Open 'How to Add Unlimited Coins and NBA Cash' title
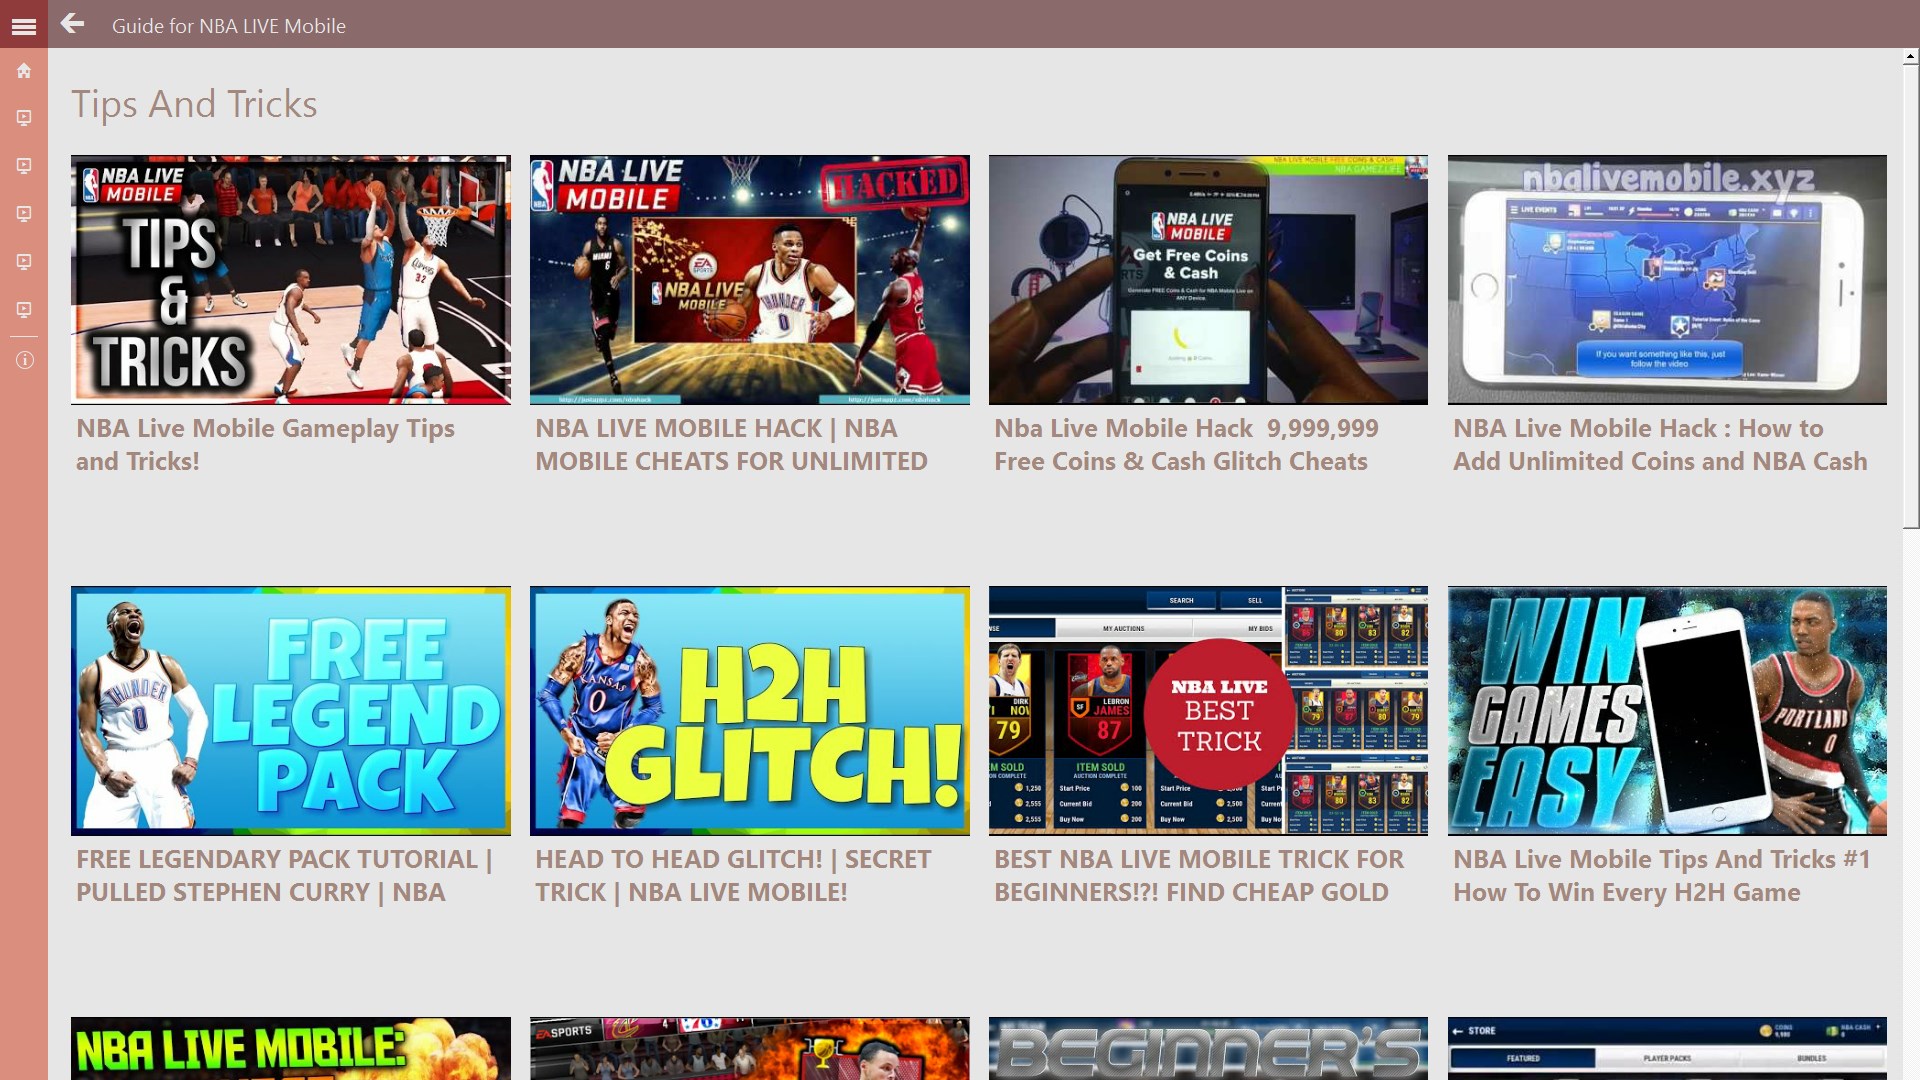This screenshot has width=1920, height=1080. [x=1660, y=445]
